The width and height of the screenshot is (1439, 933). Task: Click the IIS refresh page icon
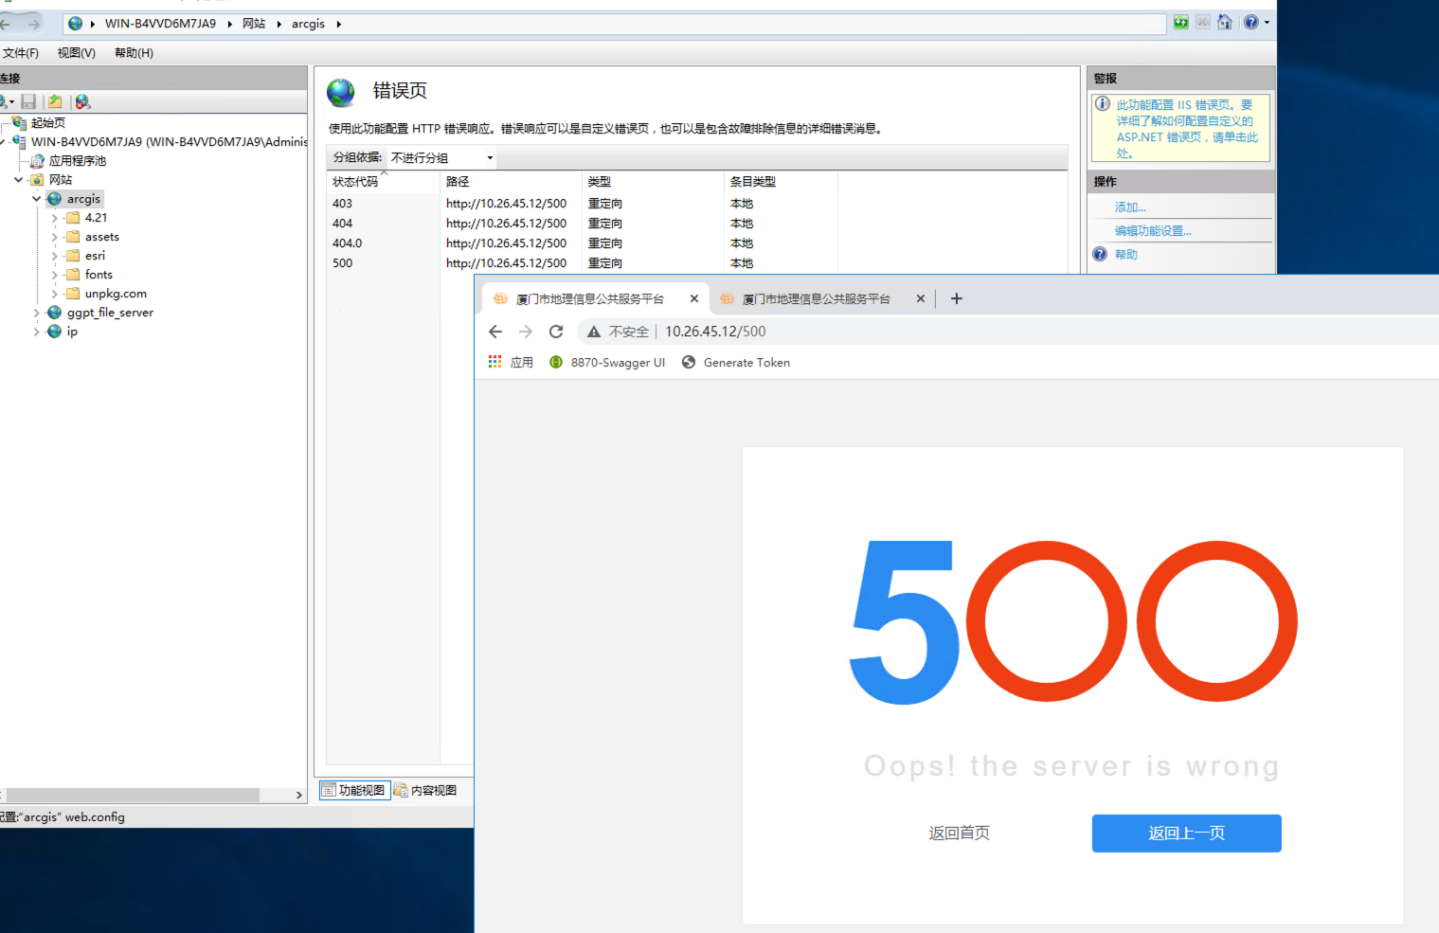1181,23
